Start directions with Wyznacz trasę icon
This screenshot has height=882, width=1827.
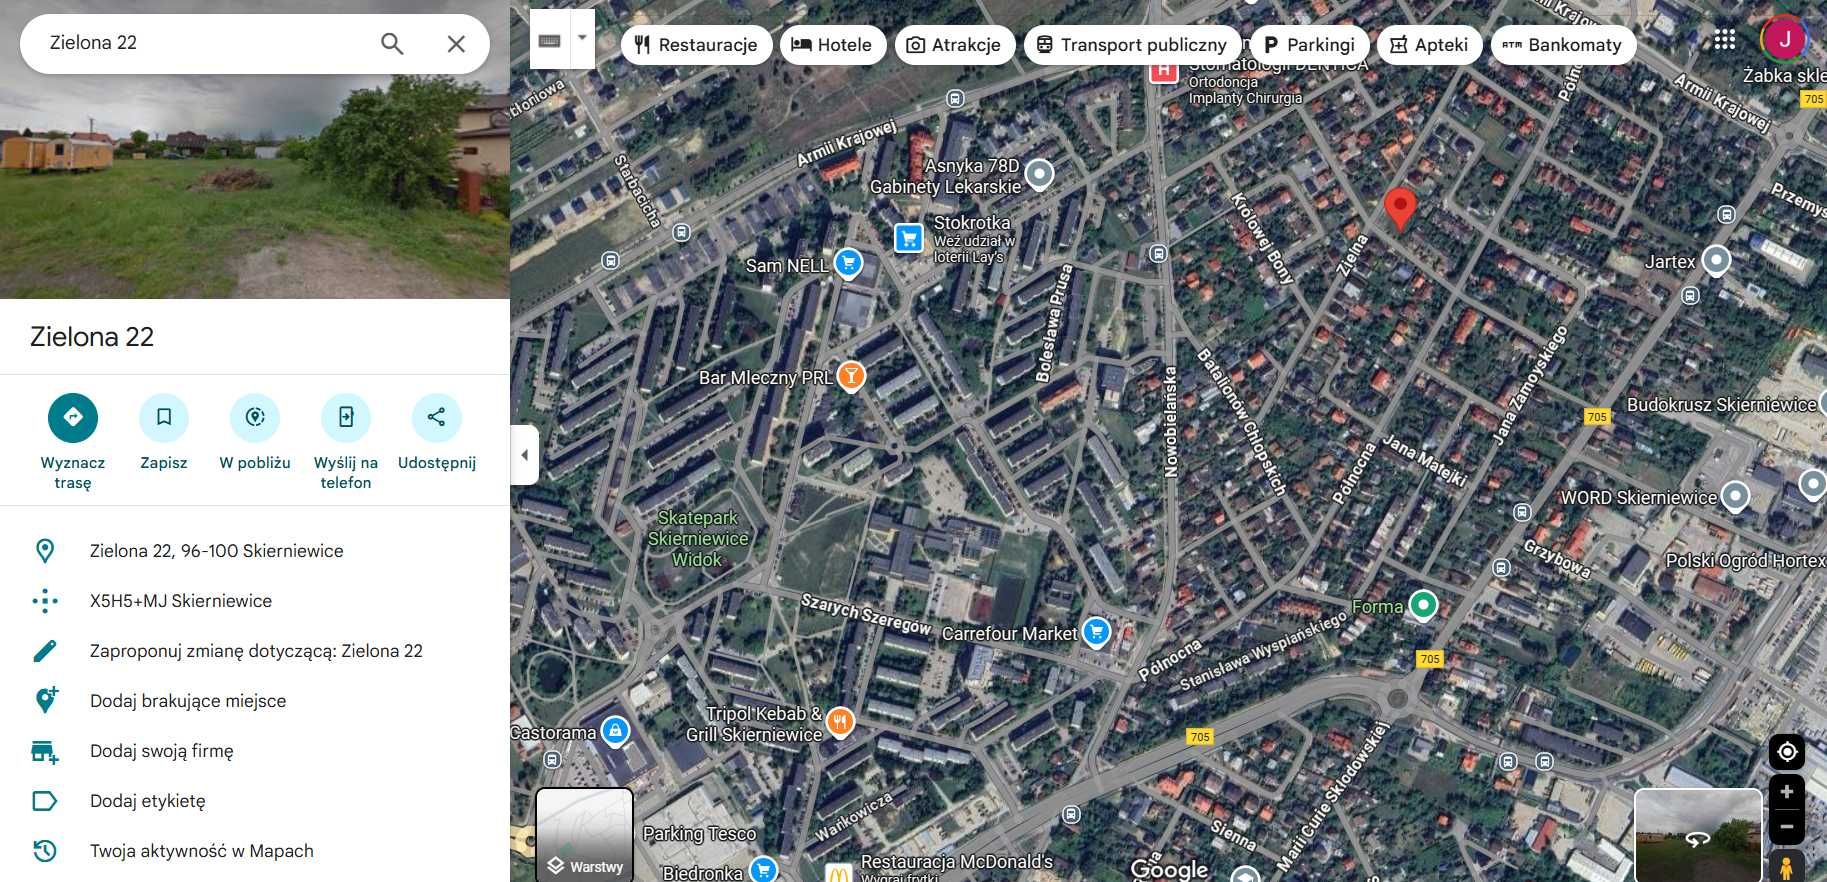tap(73, 417)
